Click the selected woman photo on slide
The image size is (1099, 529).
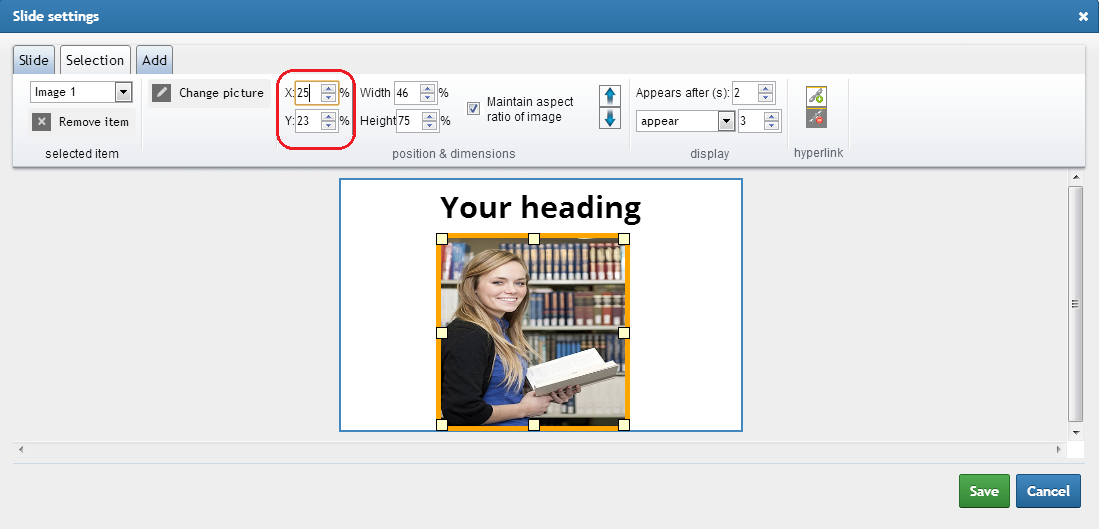point(533,331)
